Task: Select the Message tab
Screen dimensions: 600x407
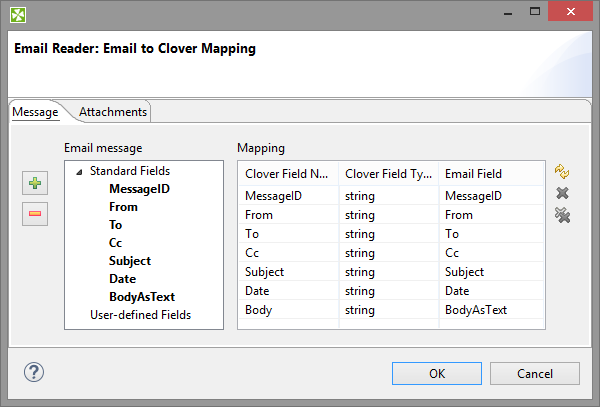Action: click(35, 112)
